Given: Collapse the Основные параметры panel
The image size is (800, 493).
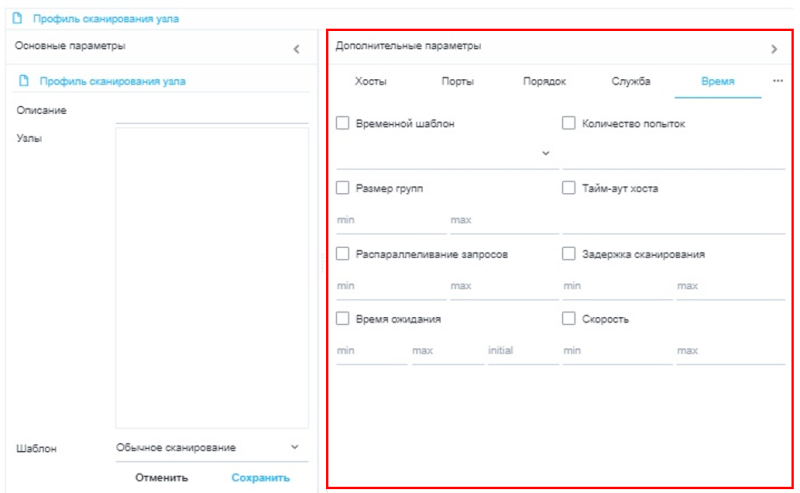Looking at the screenshot, I should (296, 48).
